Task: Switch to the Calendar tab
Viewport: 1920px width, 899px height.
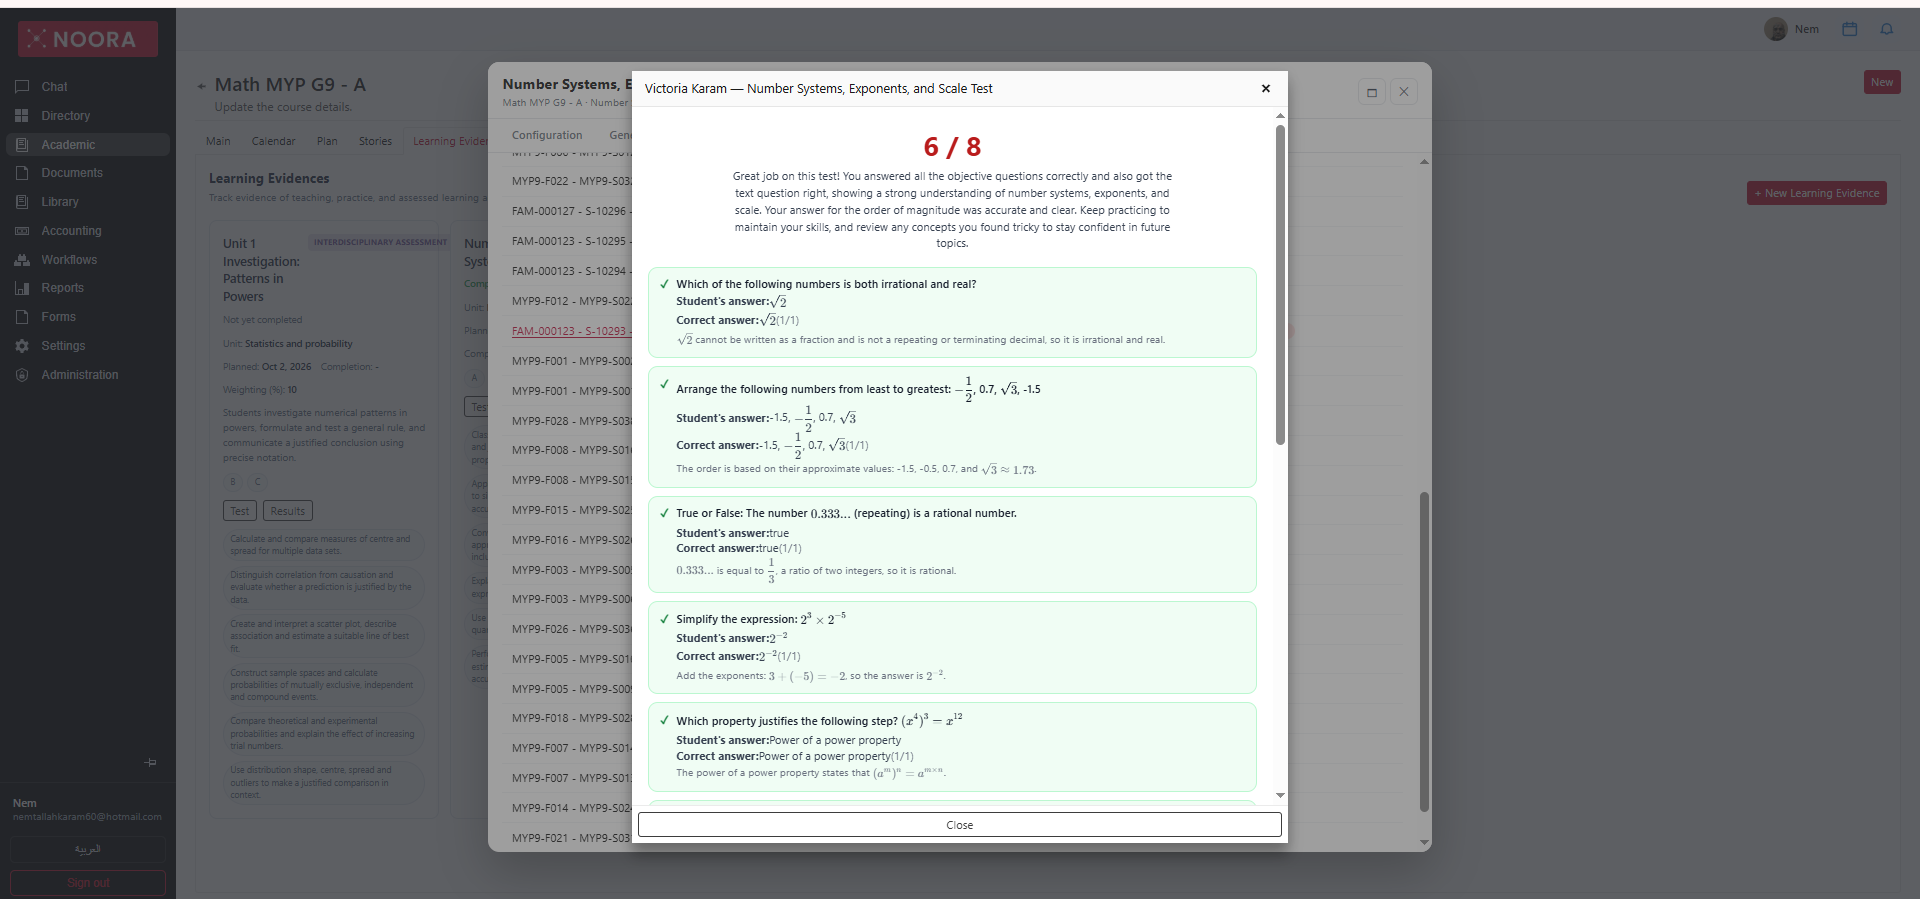Action: tap(273, 142)
